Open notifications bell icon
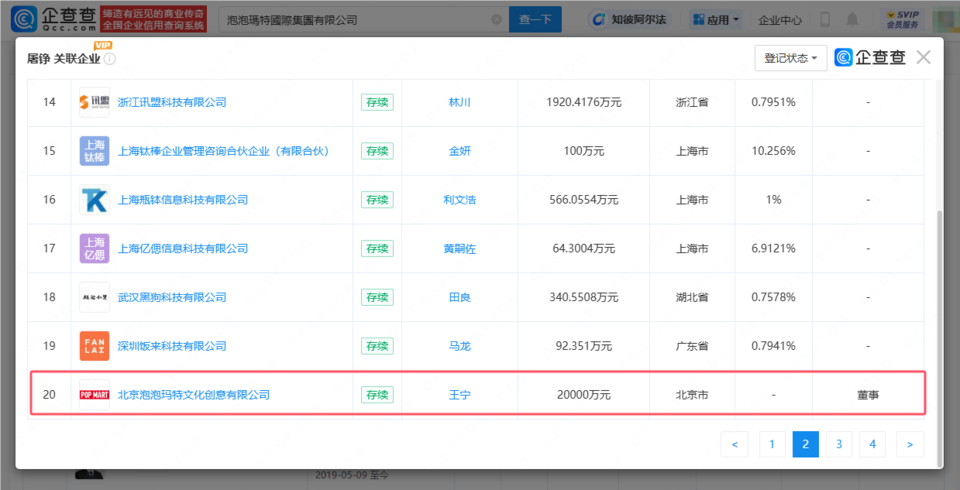Screen dimensions: 960x490 tap(852, 20)
